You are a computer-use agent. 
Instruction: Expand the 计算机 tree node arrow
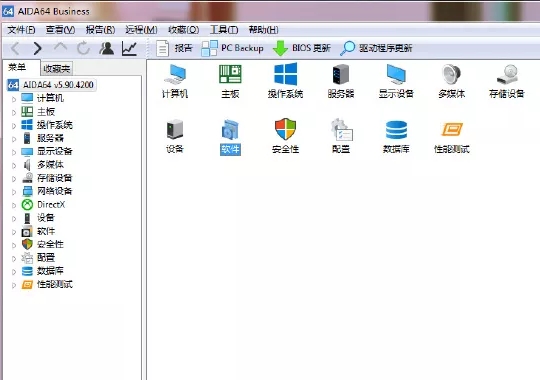tap(14, 99)
